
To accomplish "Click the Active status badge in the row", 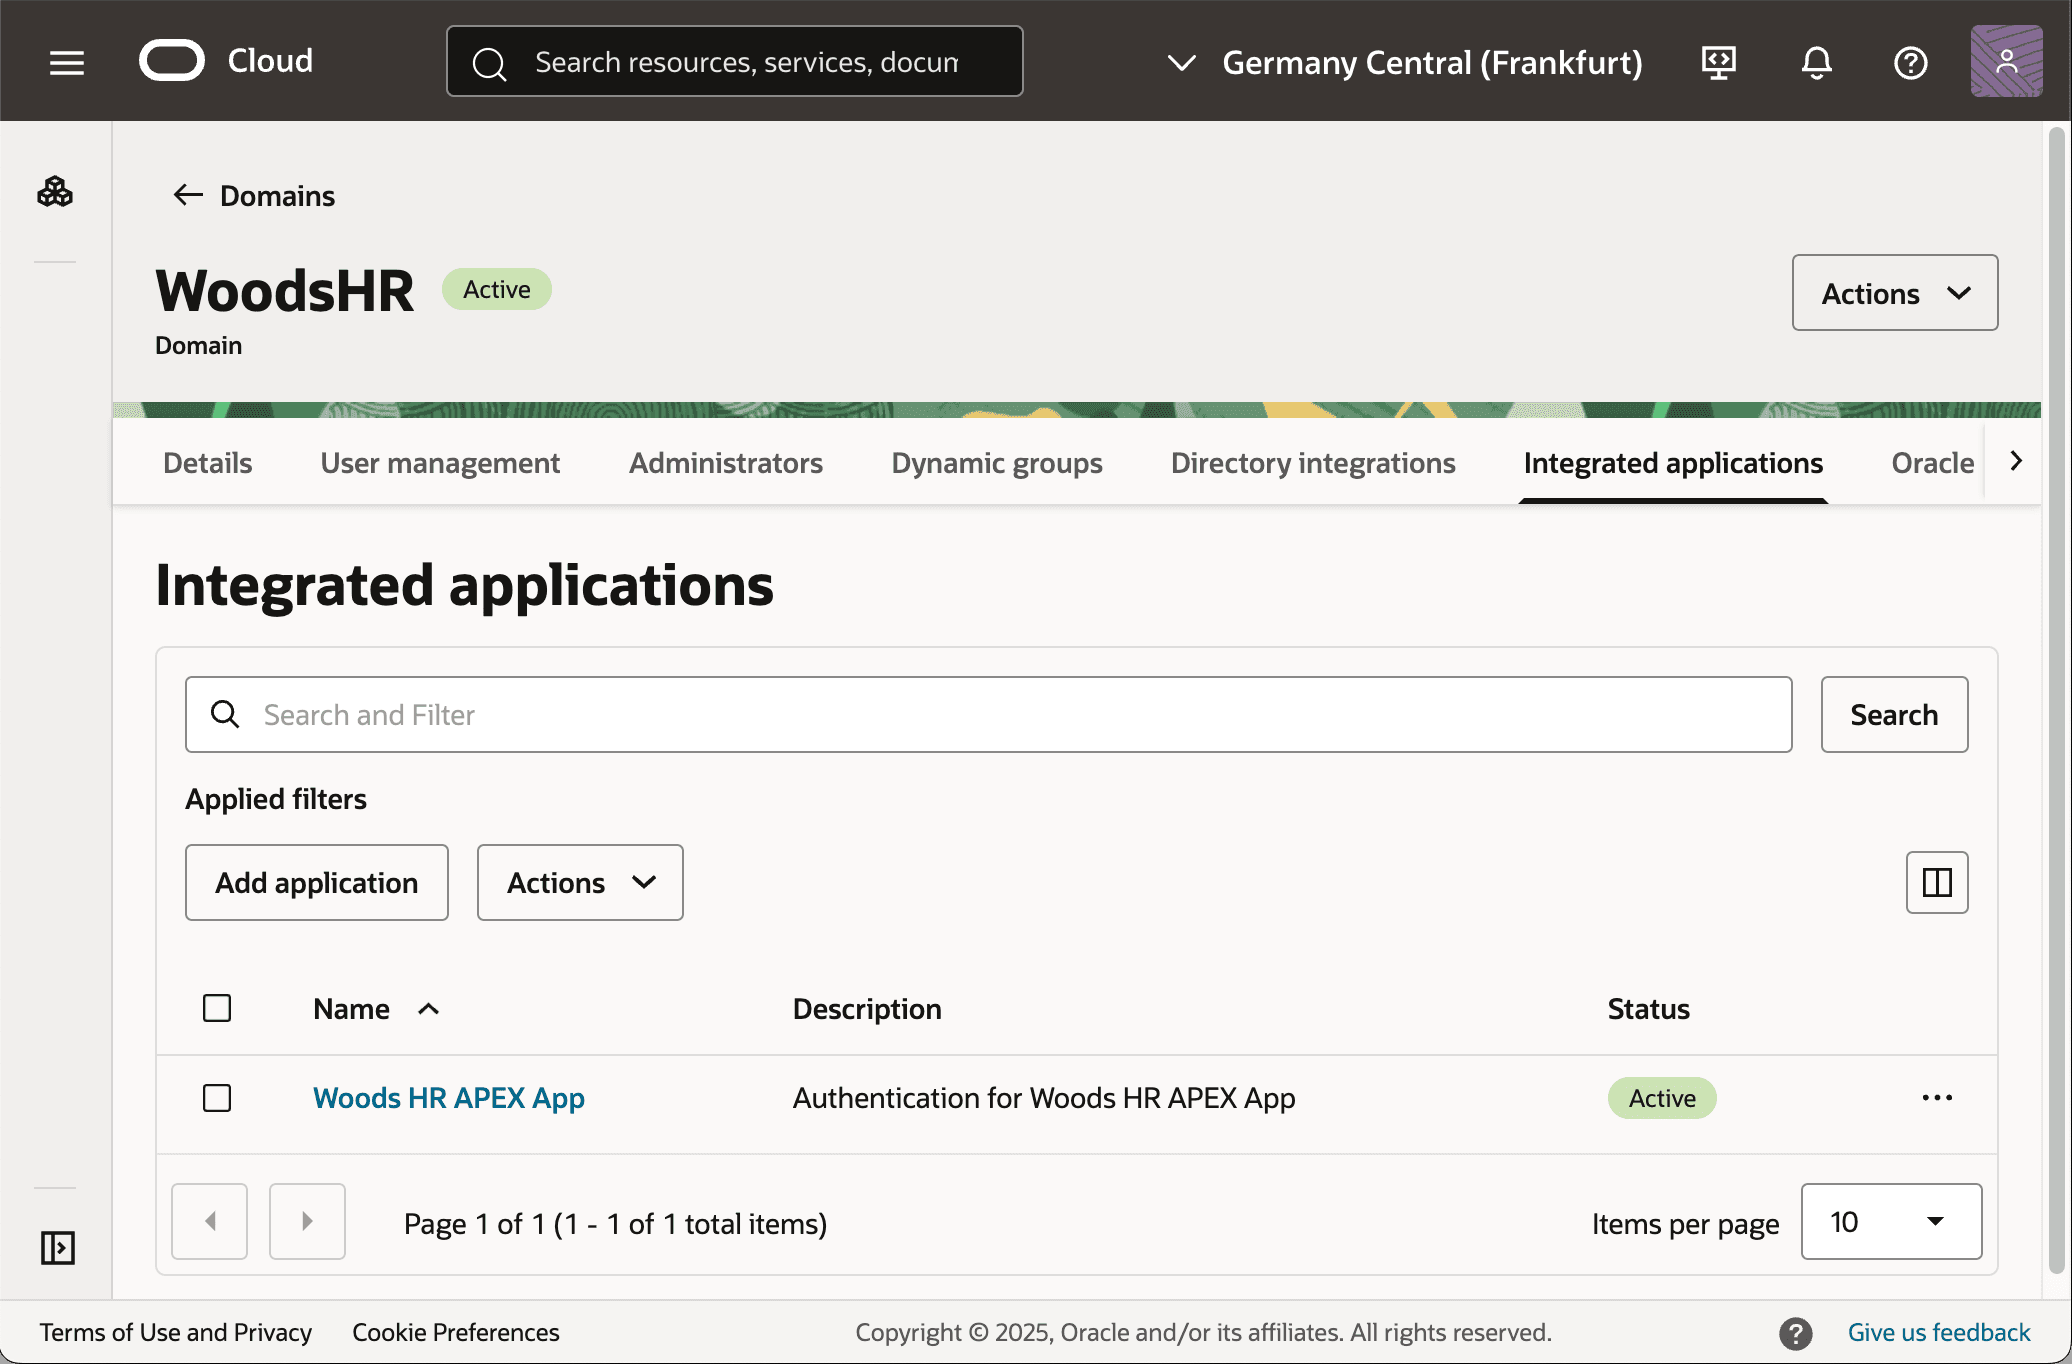I will pos(1662,1098).
